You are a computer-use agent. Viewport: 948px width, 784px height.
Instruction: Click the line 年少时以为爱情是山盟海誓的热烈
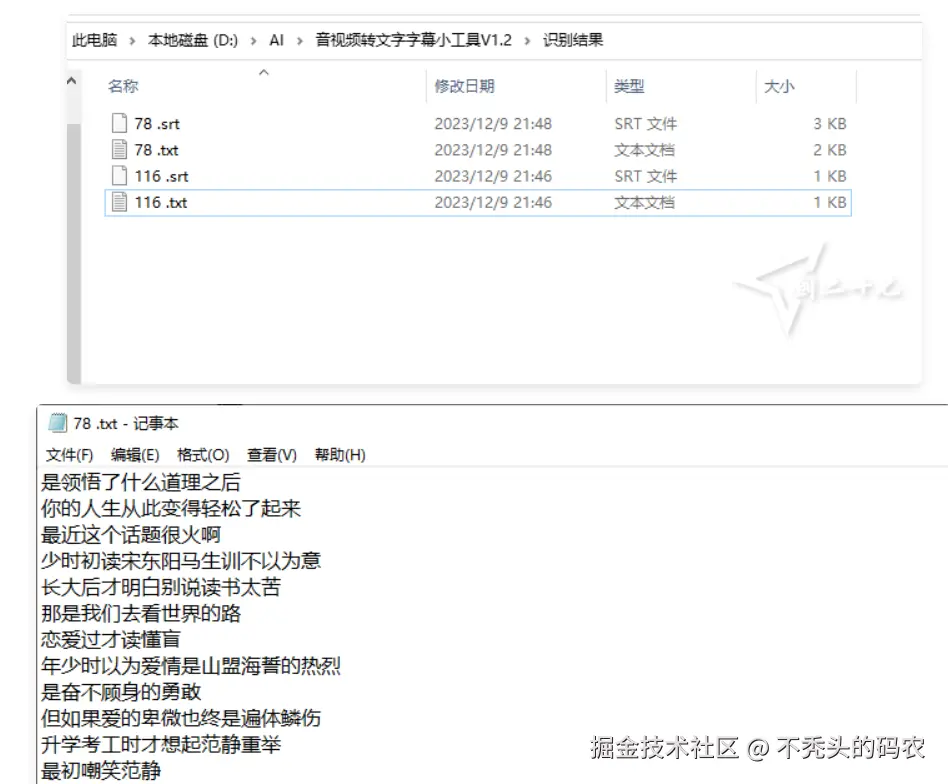point(190,666)
